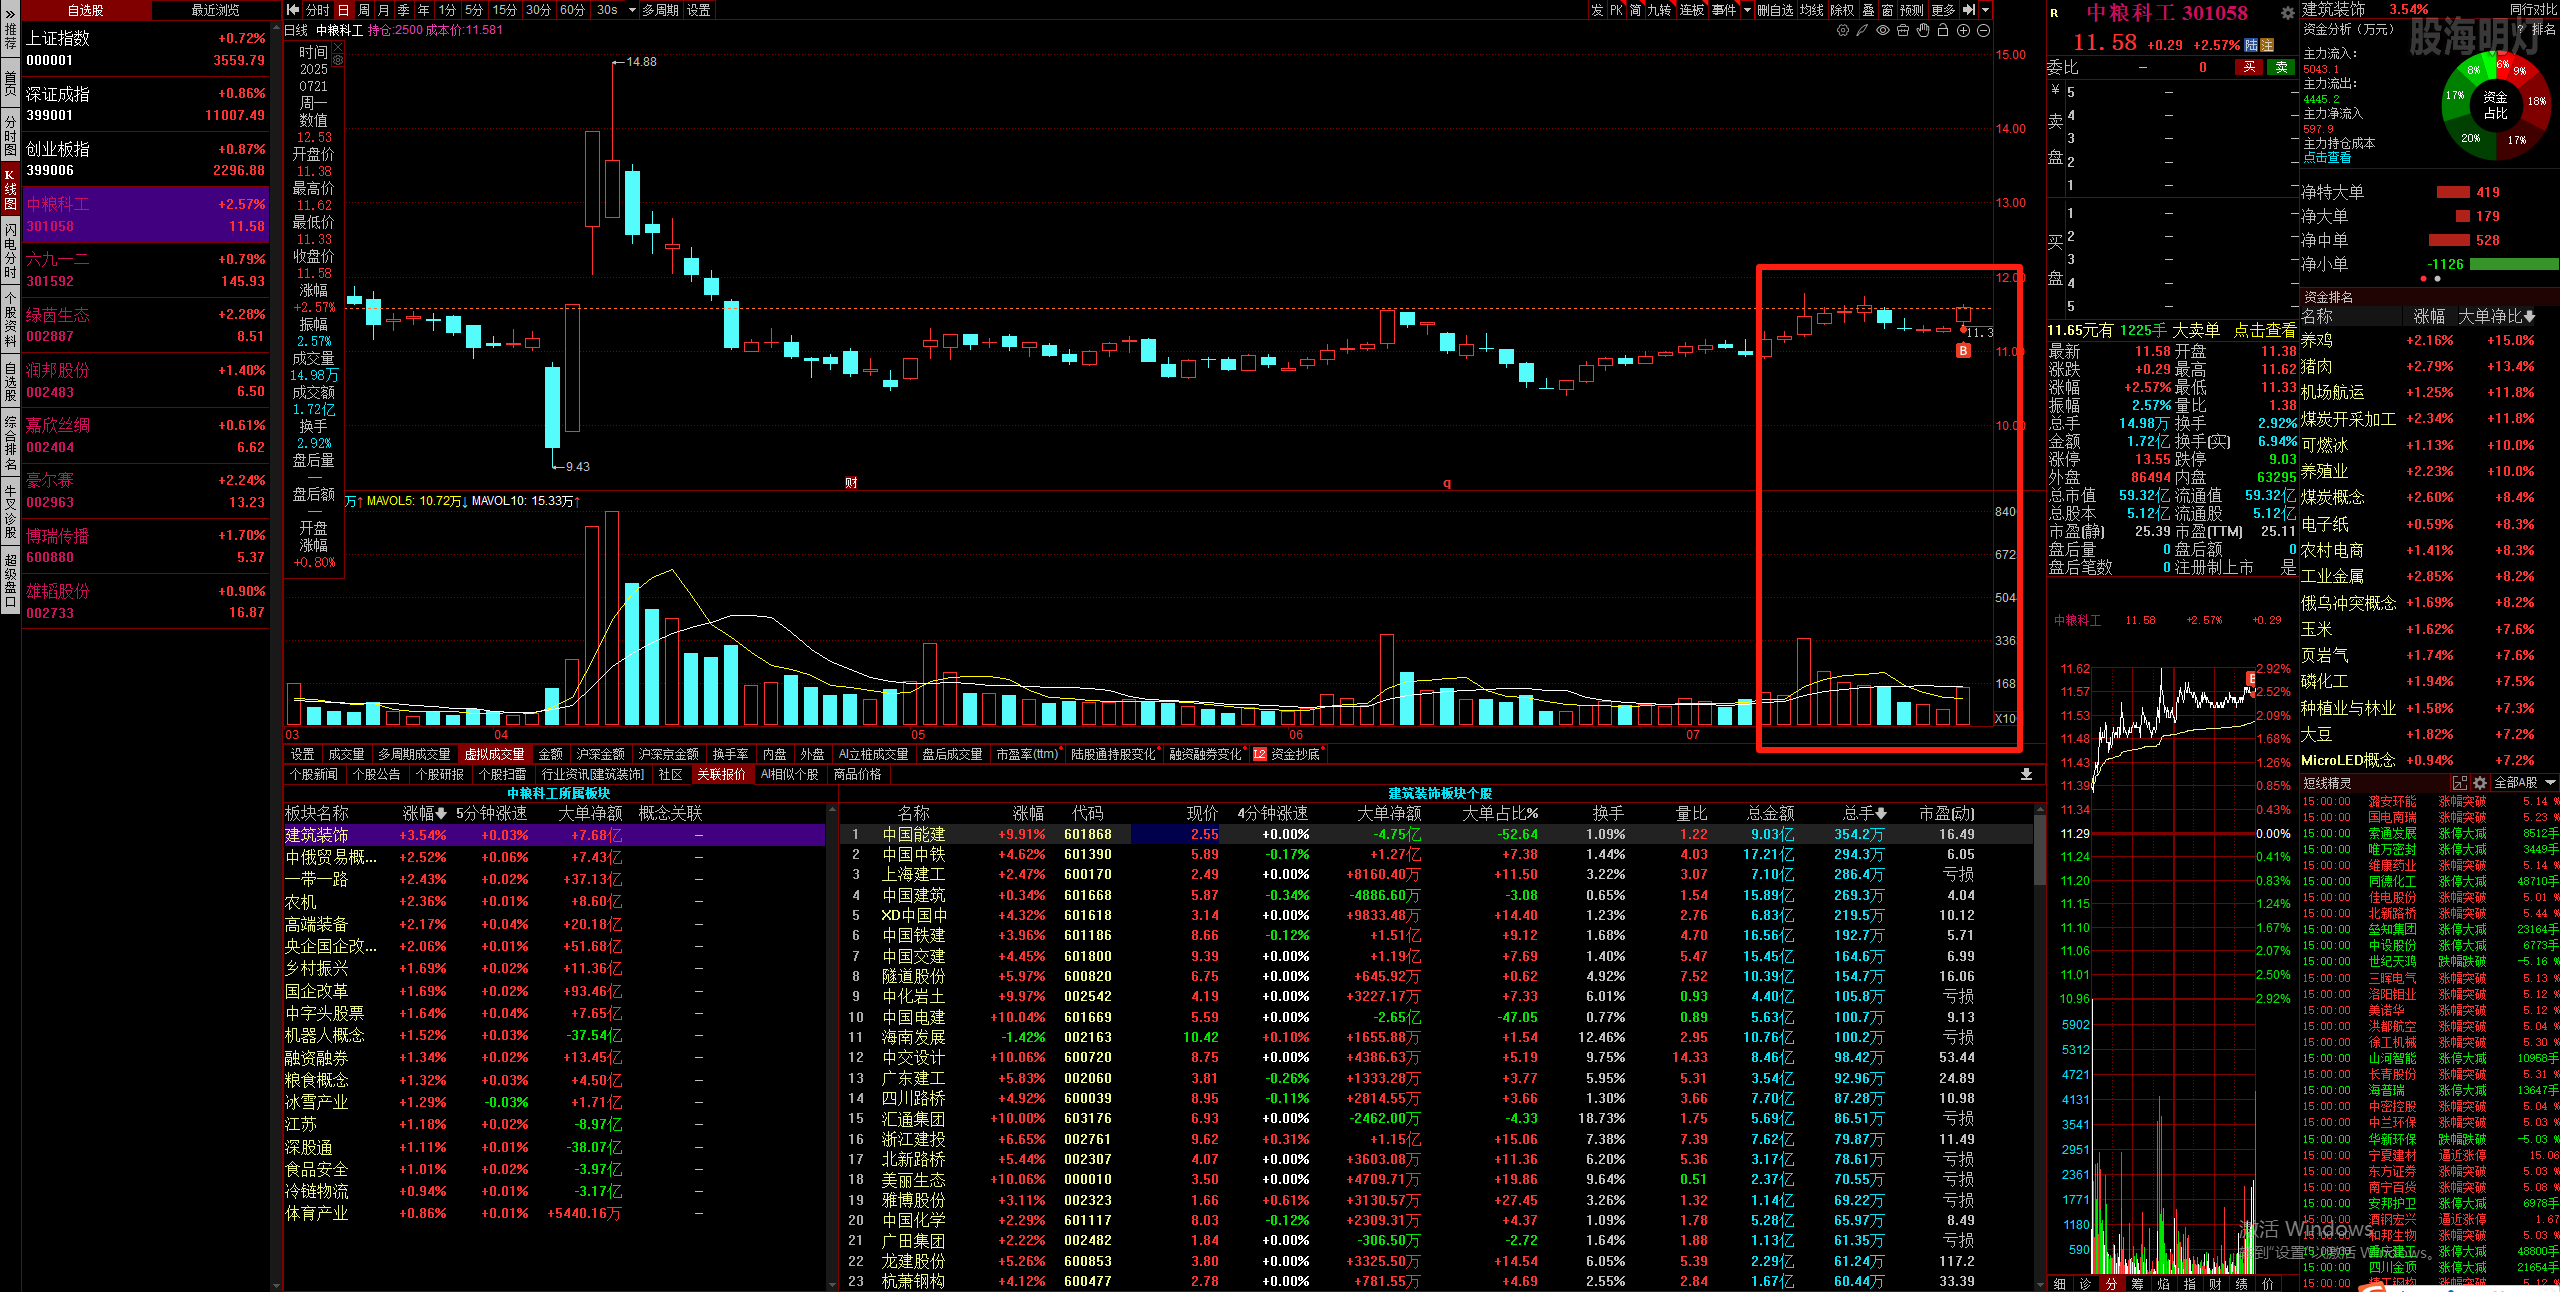Click the 净特大单 red bar
This screenshot has height=1292, width=2560.
coord(2453,192)
